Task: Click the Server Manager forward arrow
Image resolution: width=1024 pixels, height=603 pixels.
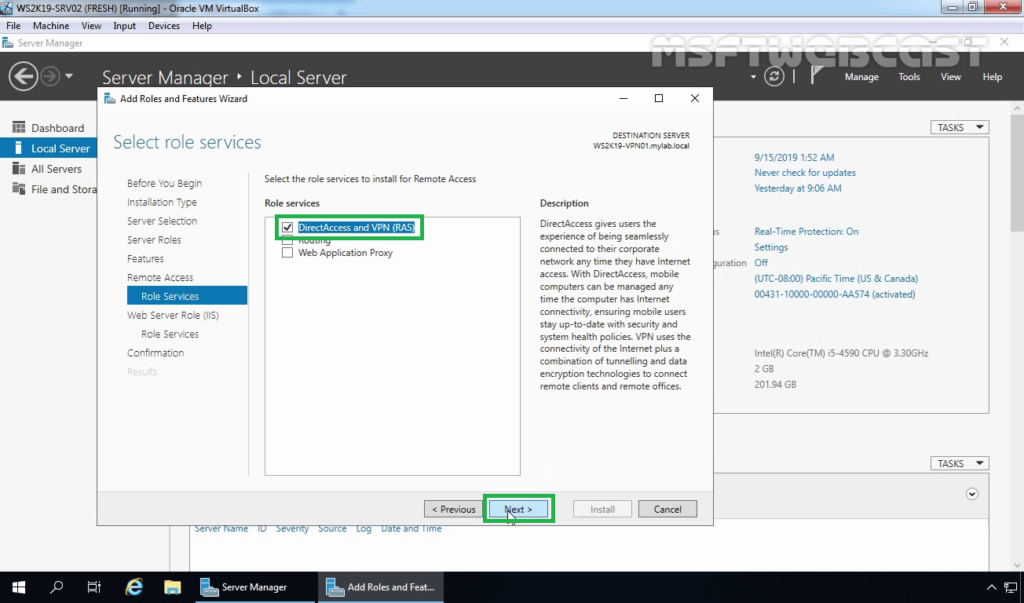Action: [x=50, y=76]
